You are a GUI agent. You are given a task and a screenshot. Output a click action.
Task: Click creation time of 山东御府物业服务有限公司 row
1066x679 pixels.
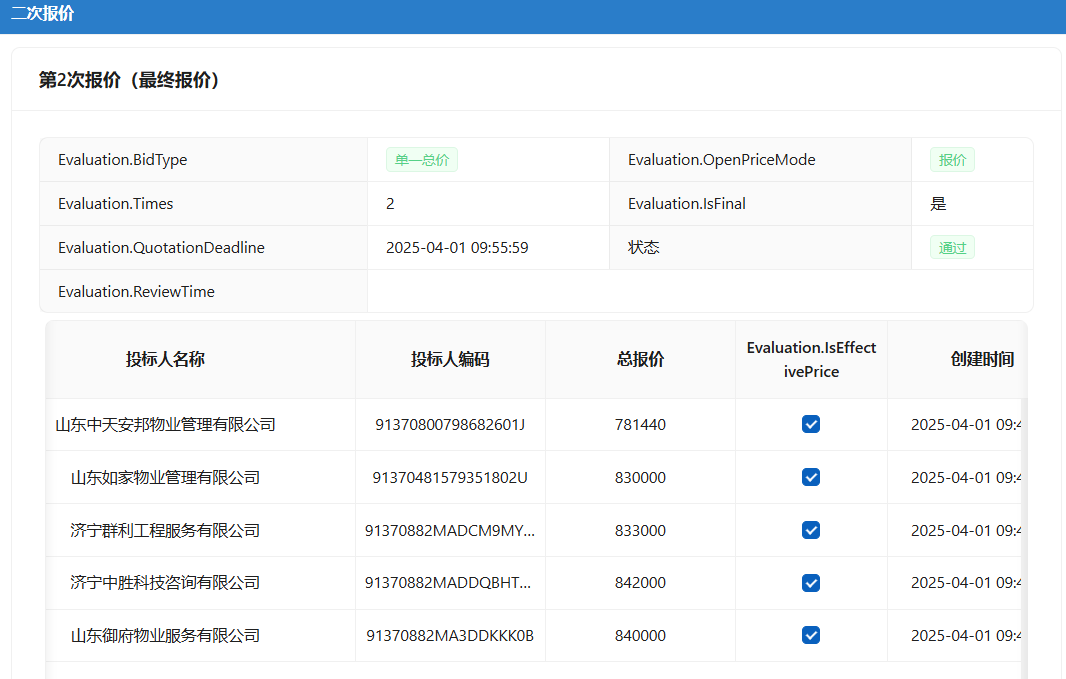point(965,636)
